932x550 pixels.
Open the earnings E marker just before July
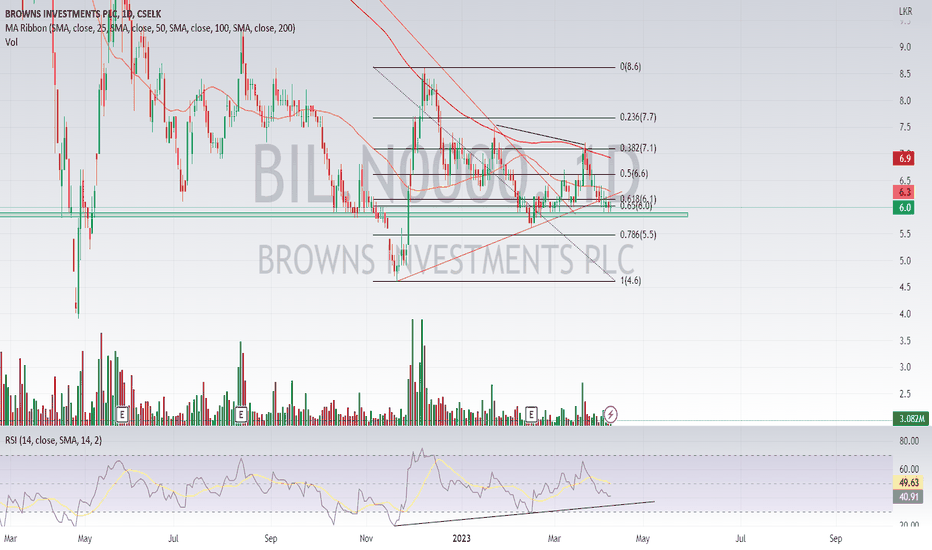coord(123,414)
